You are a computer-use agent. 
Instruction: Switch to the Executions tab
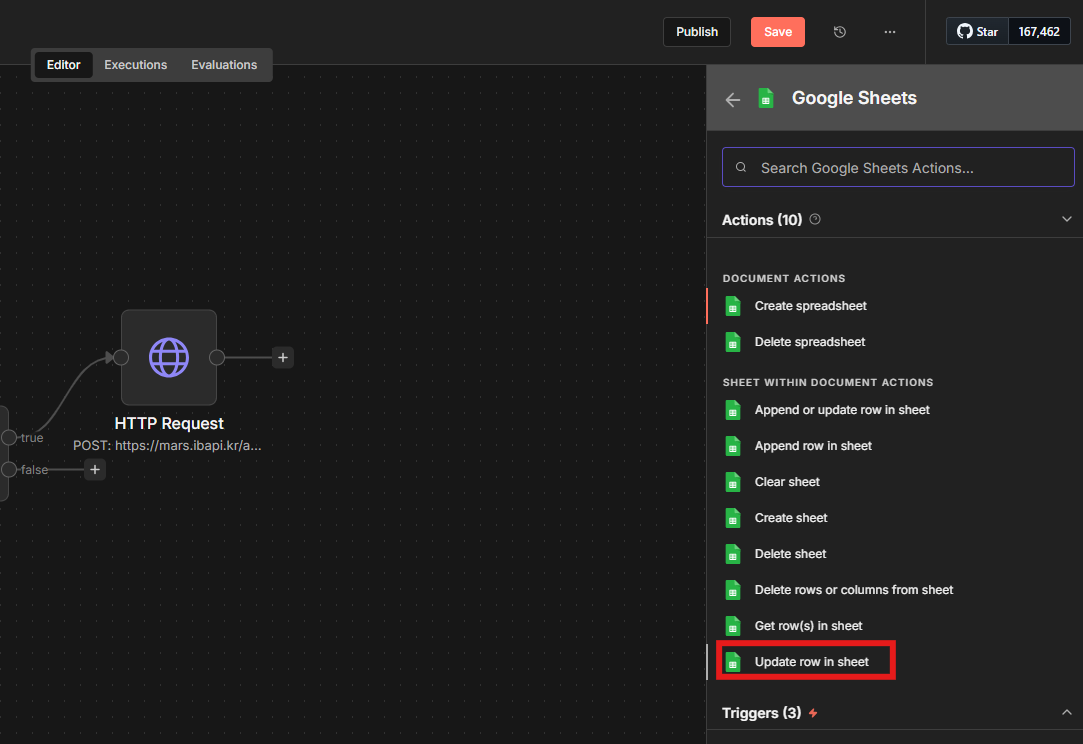[136, 65]
